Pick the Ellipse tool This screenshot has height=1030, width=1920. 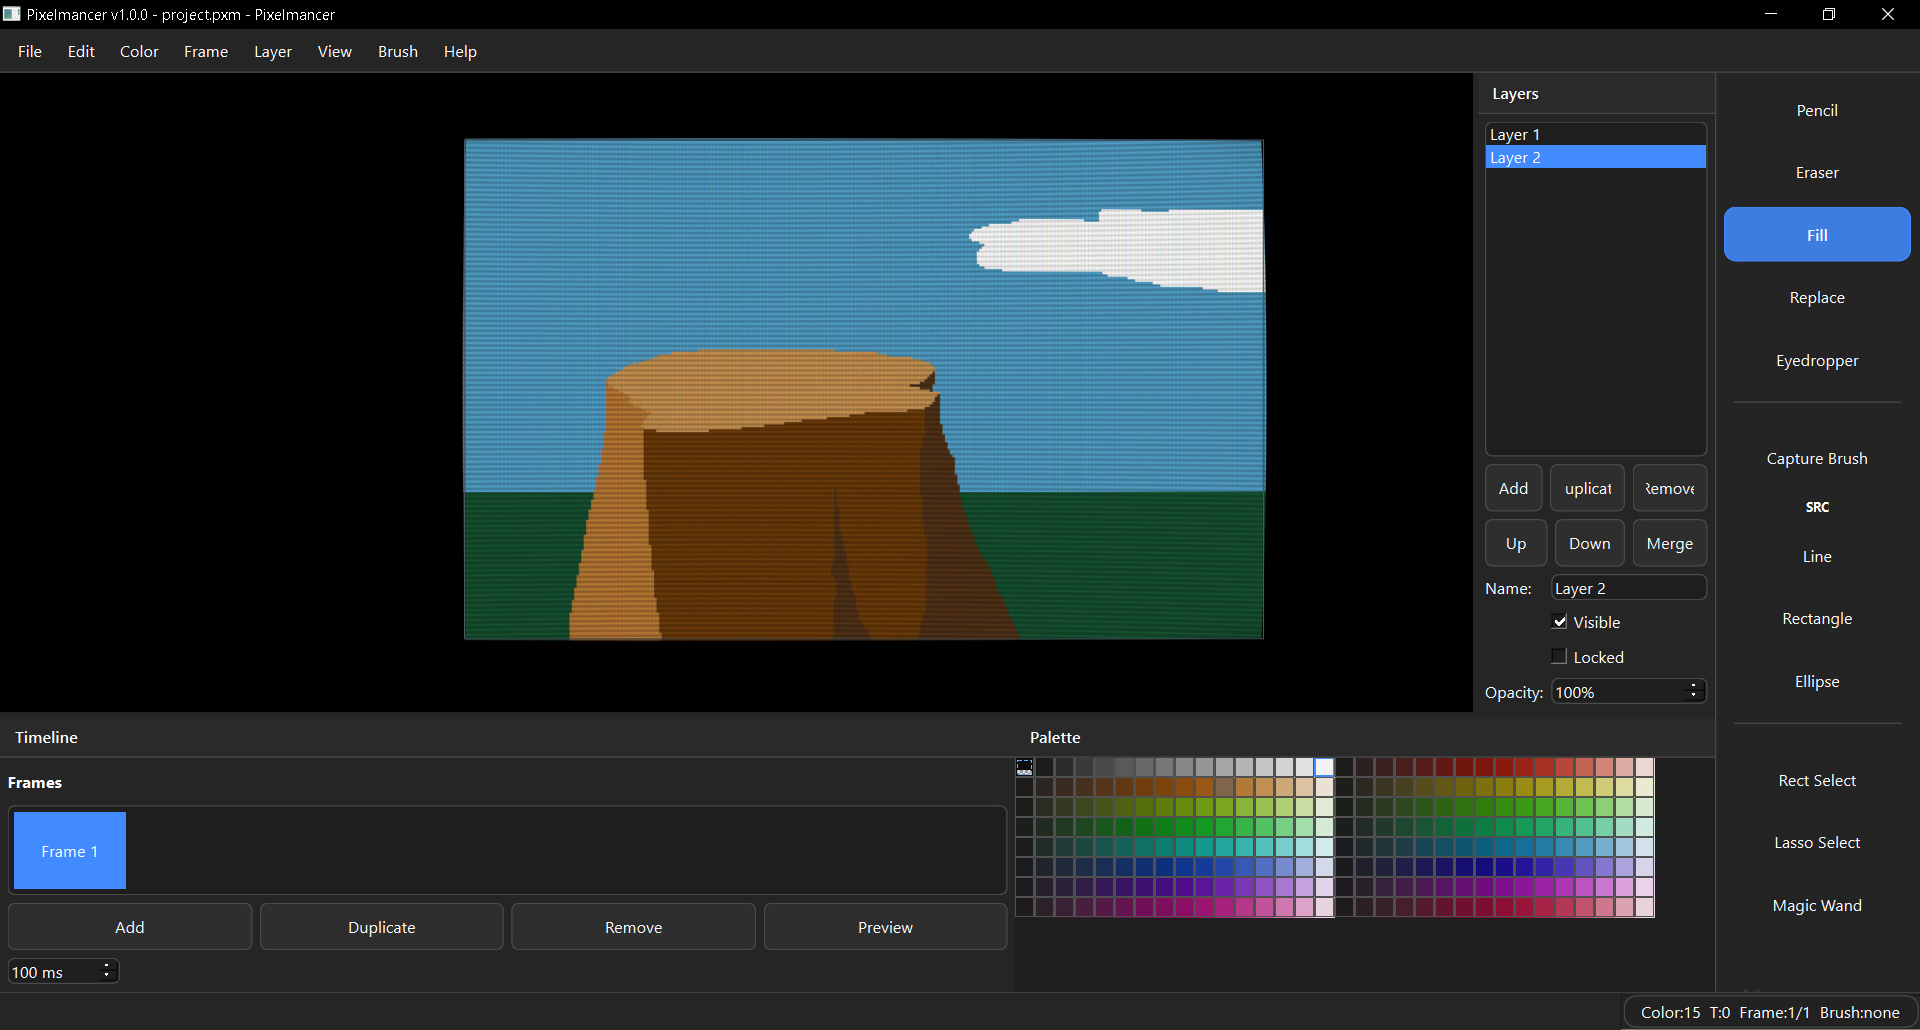point(1816,682)
